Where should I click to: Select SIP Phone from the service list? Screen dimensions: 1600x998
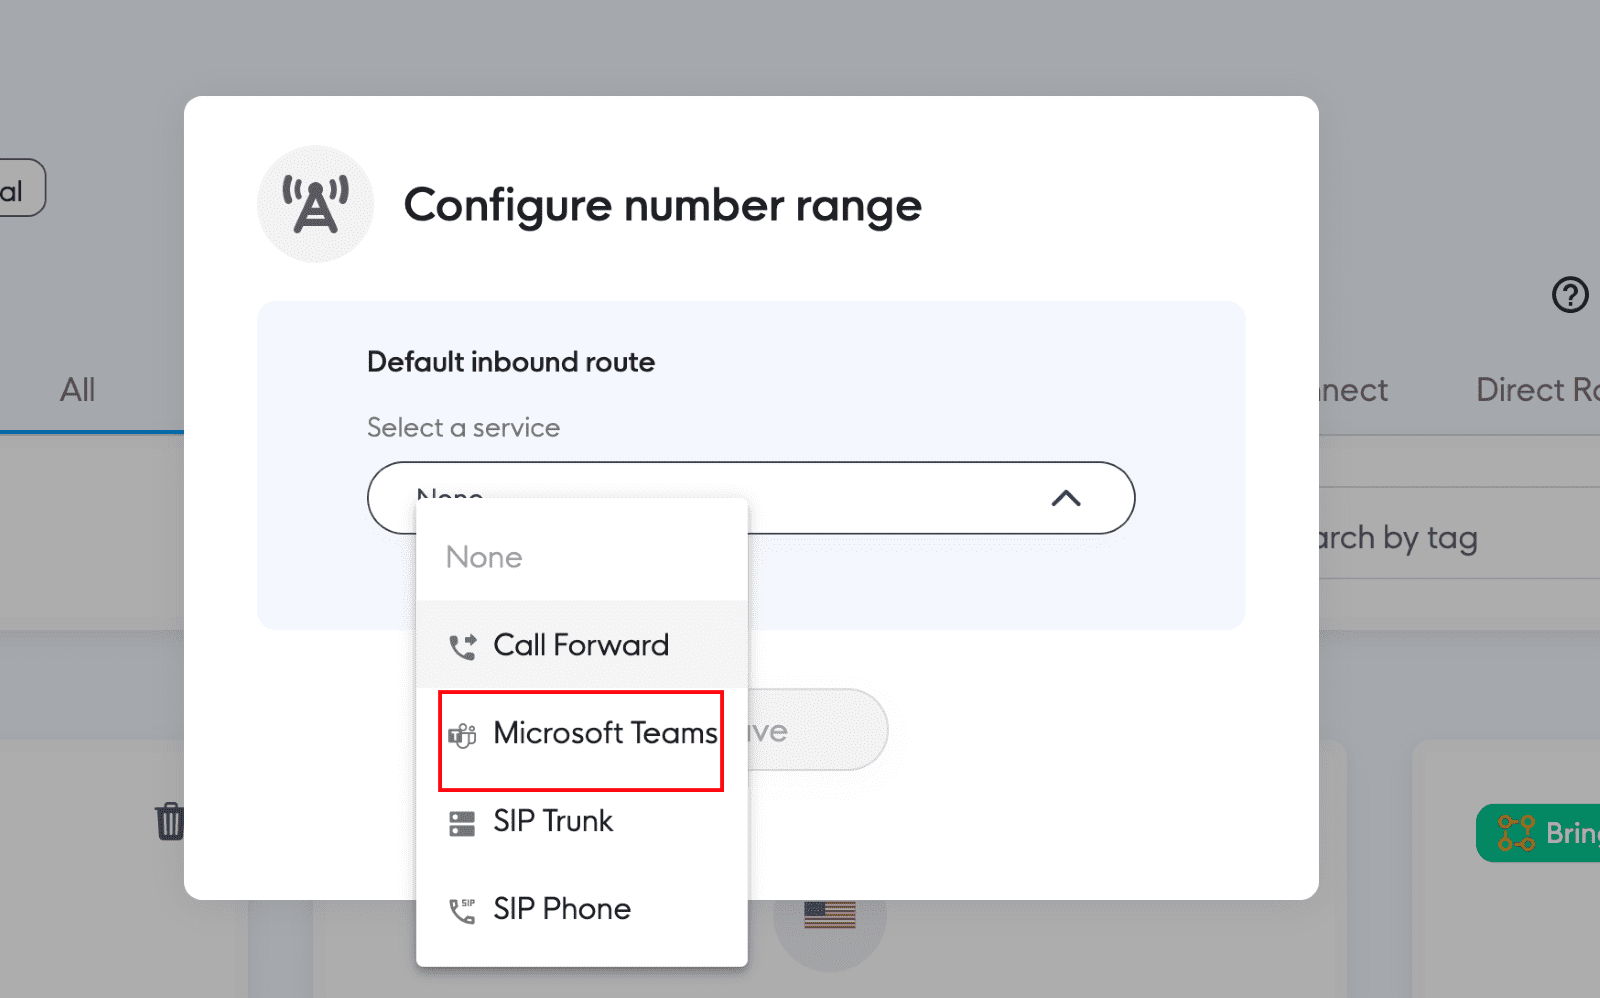560,908
